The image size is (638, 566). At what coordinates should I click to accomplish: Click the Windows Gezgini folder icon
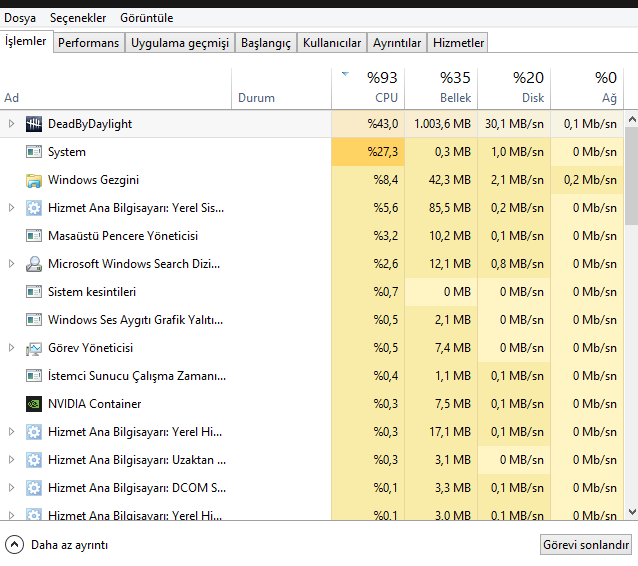(33, 180)
